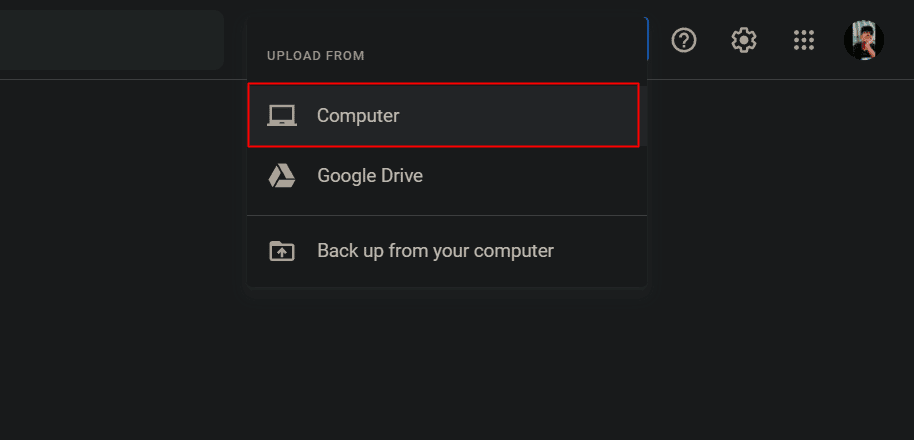Choose Google Drive as upload source
The image size is (914, 440).
point(447,175)
